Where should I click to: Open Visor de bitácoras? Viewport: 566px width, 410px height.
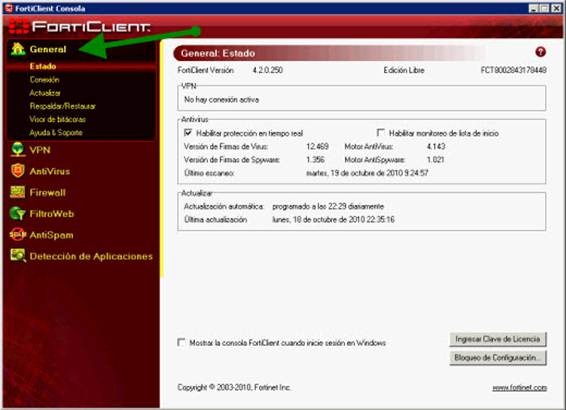(x=58, y=119)
